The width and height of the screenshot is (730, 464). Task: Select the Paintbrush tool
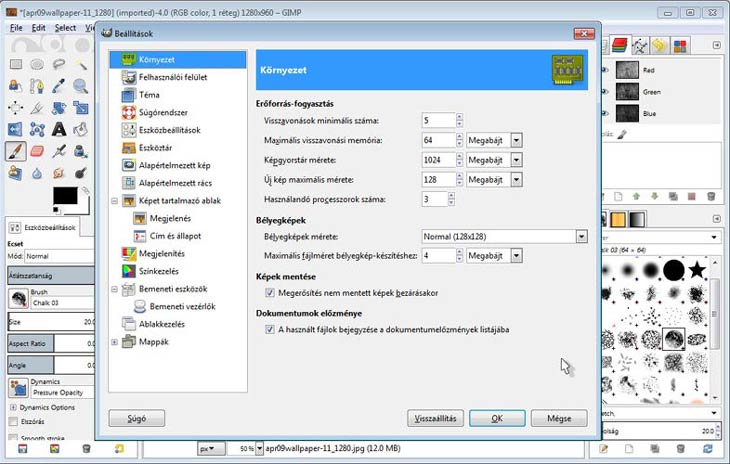[x=16, y=151]
